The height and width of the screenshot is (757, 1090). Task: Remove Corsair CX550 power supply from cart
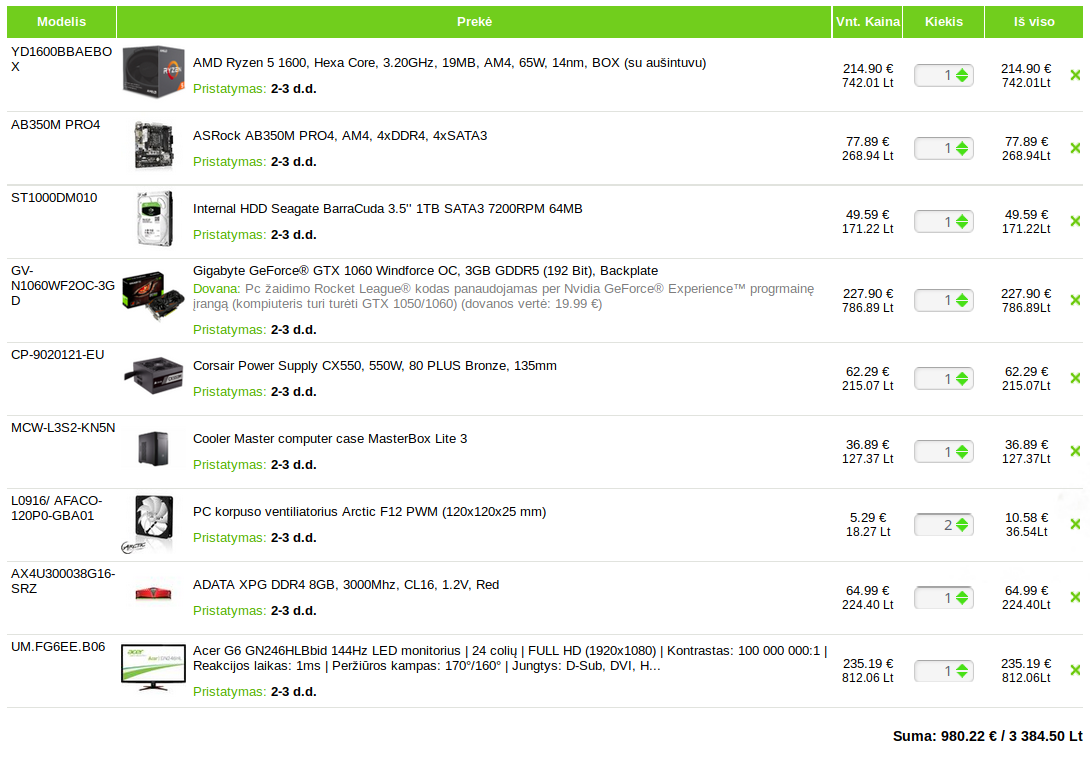pos(1075,378)
